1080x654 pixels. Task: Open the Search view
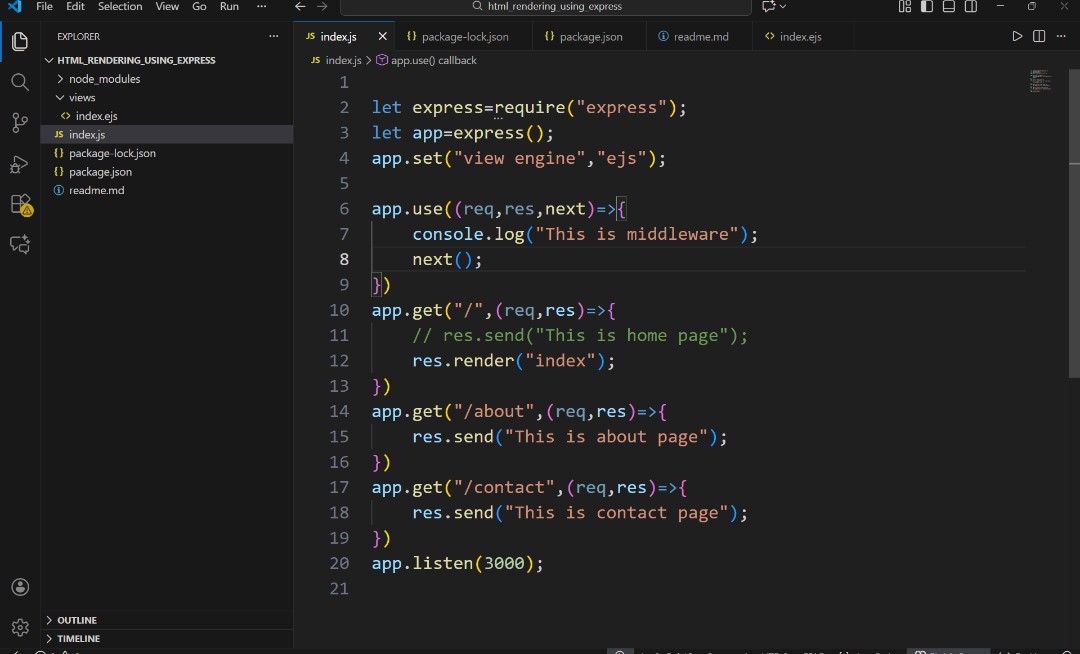click(x=20, y=83)
